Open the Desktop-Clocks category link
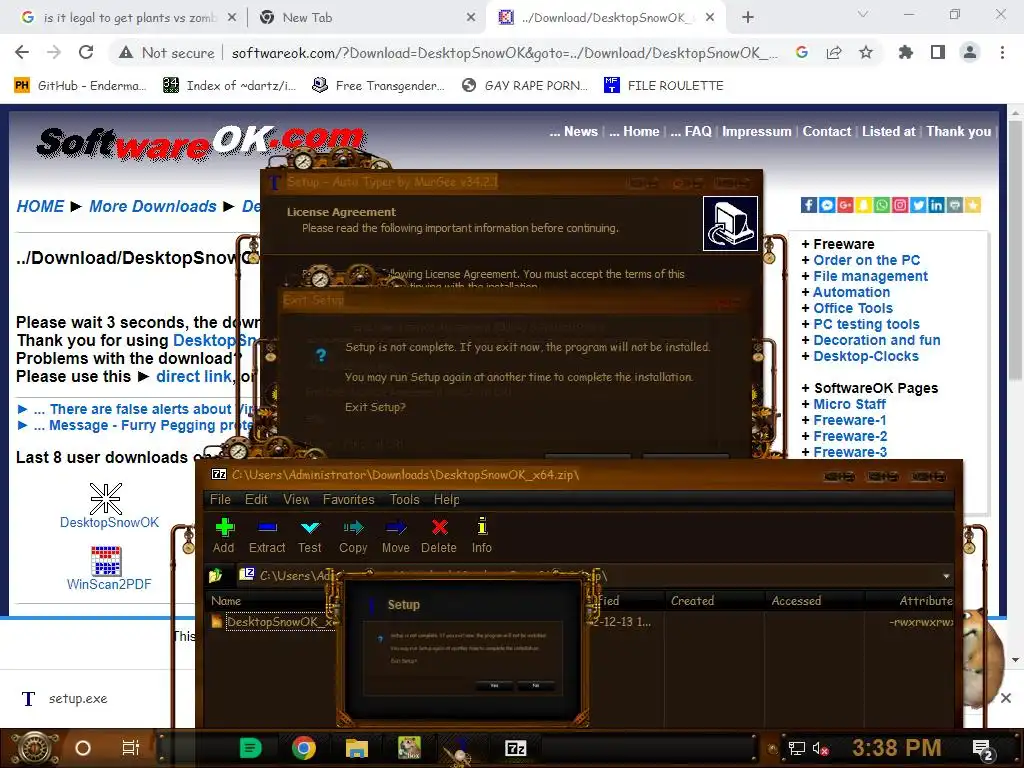Viewport: 1024px width, 768px height. [x=865, y=356]
